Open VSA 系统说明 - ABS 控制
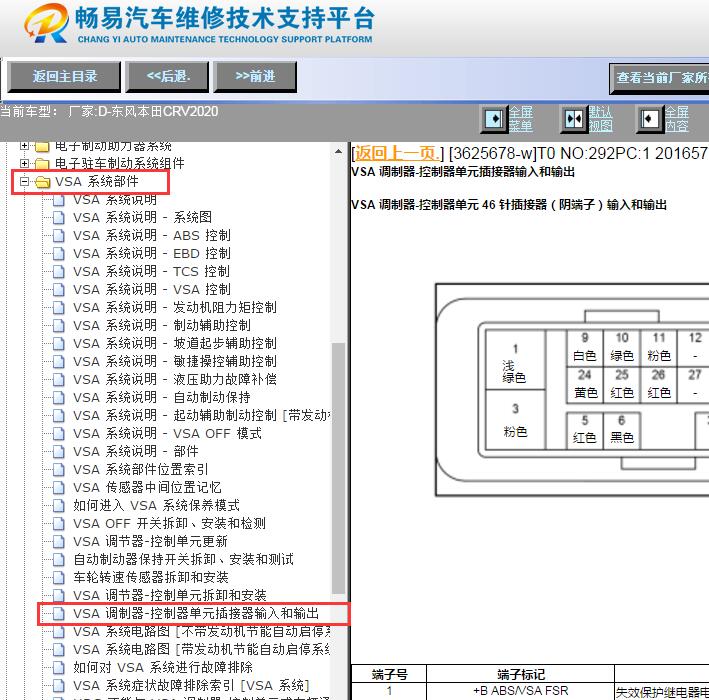 (x=152, y=236)
